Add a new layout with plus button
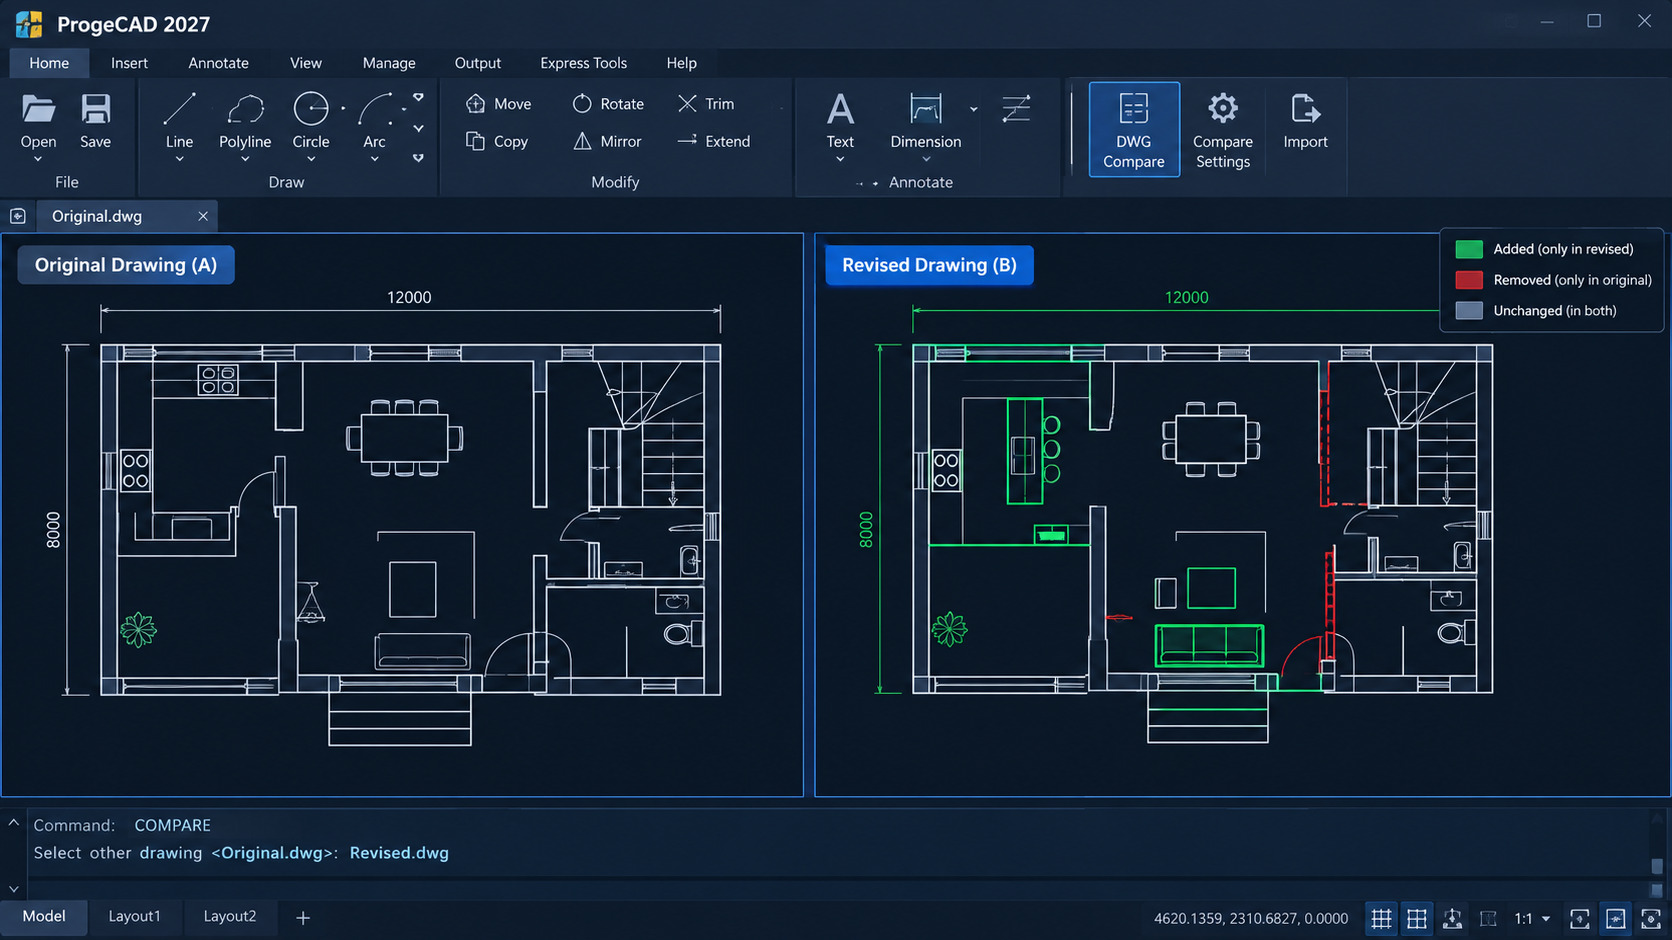This screenshot has height=940, width=1672. click(x=303, y=917)
